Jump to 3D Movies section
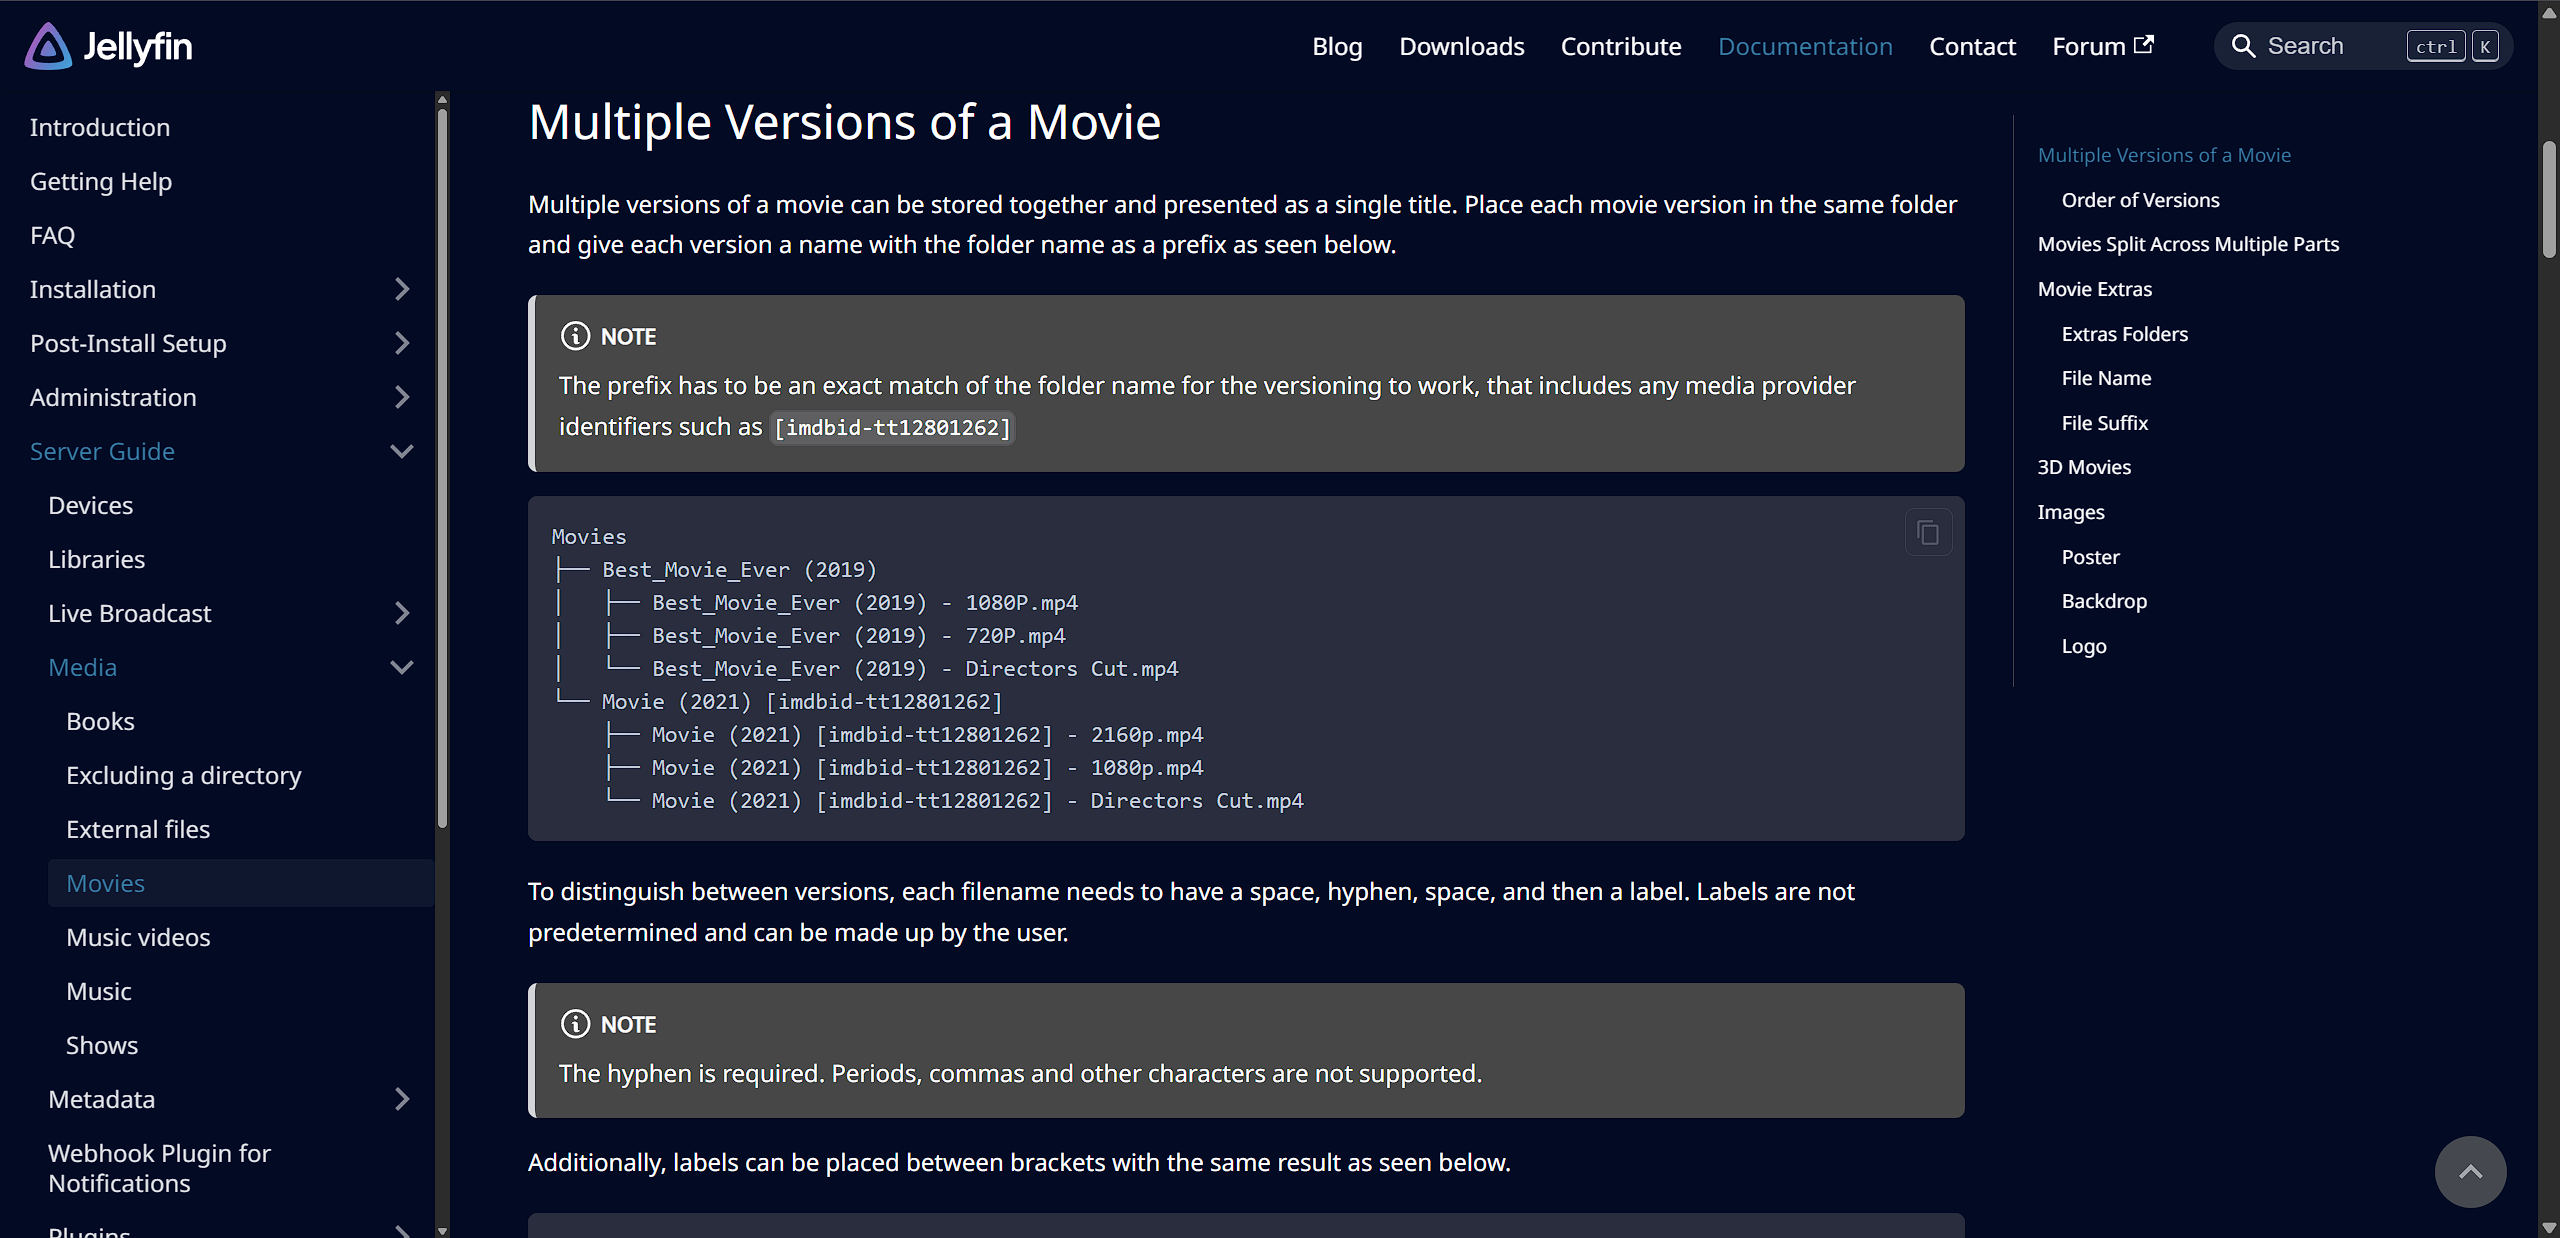Image resolution: width=2560 pixels, height=1238 pixels. 2084,467
